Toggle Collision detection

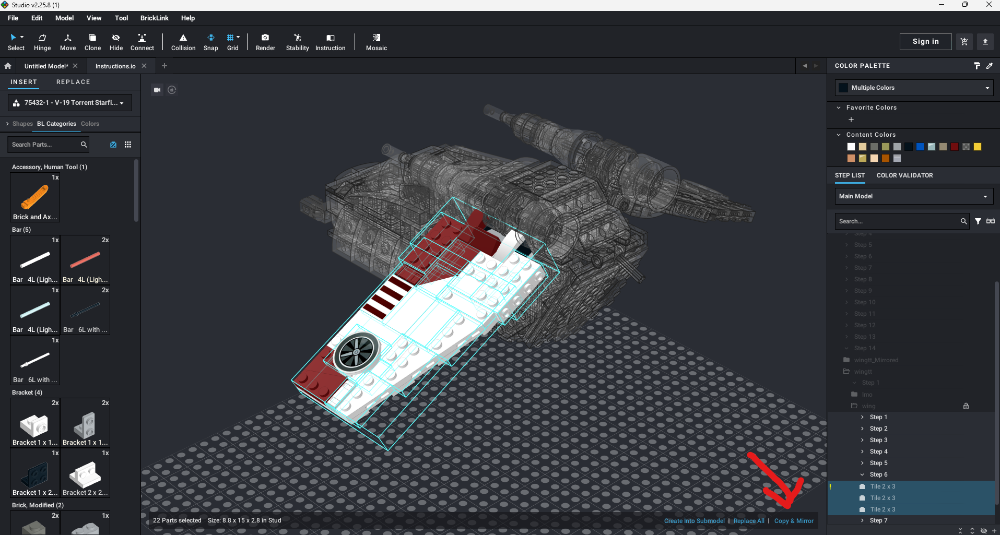point(183,41)
